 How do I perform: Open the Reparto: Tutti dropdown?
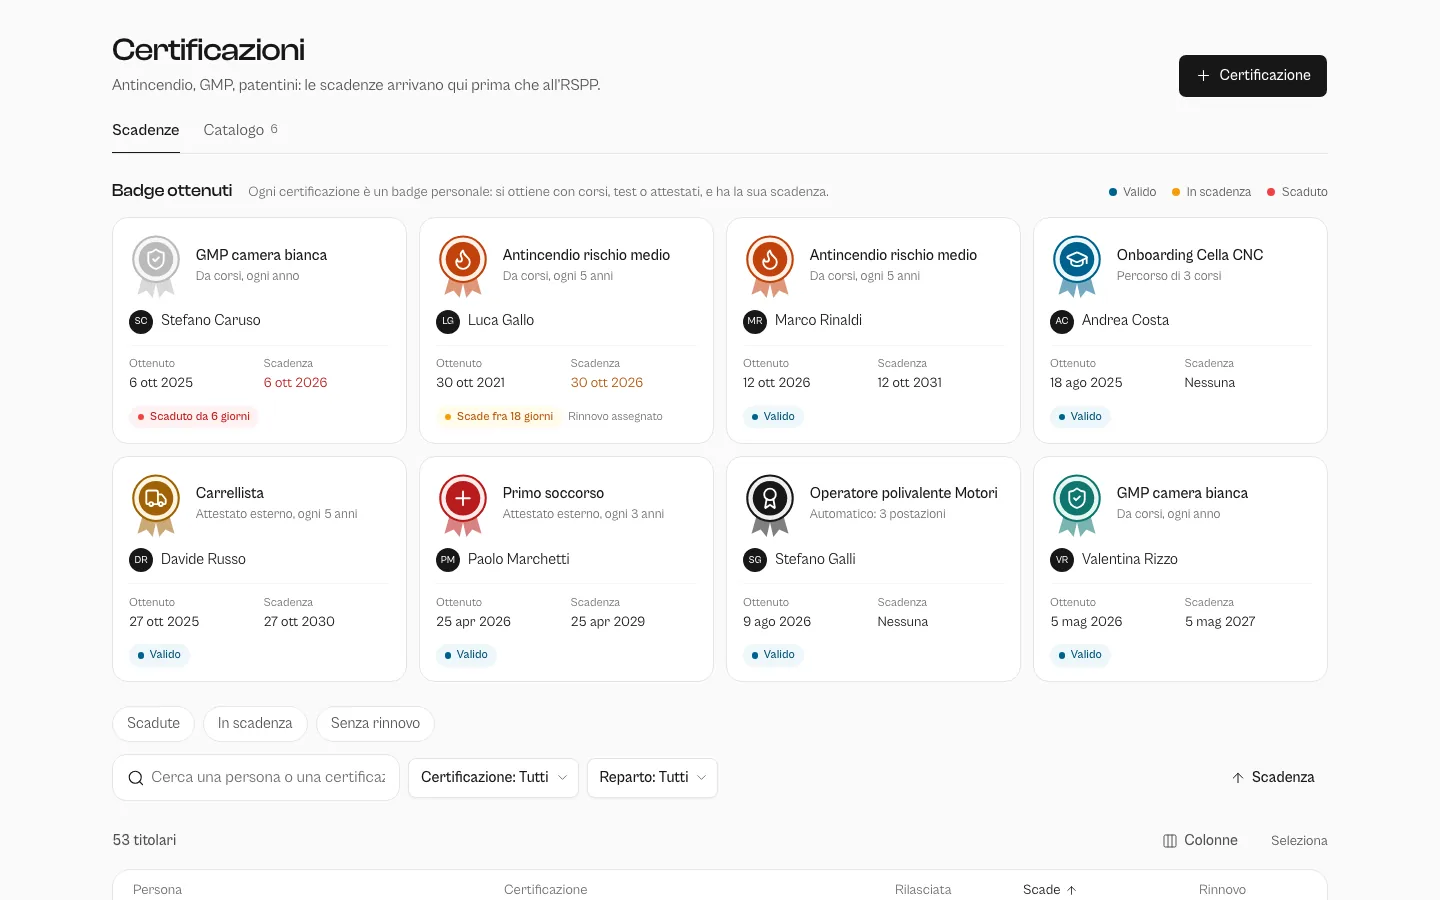pos(652,778)
